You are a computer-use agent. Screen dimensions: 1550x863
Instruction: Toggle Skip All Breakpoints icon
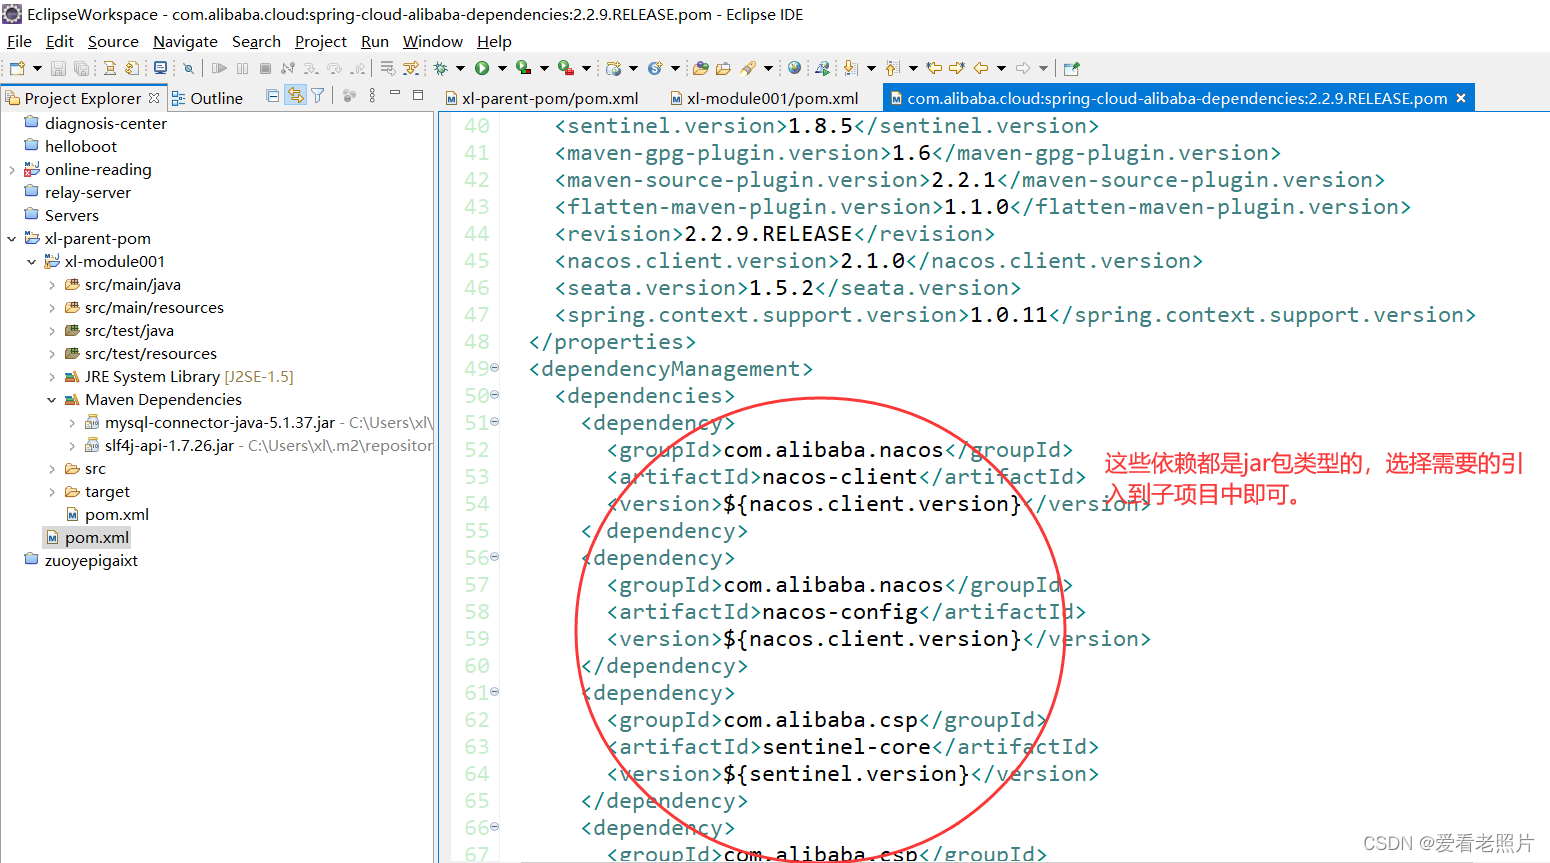pyautogui.click(x=188, y=68)
